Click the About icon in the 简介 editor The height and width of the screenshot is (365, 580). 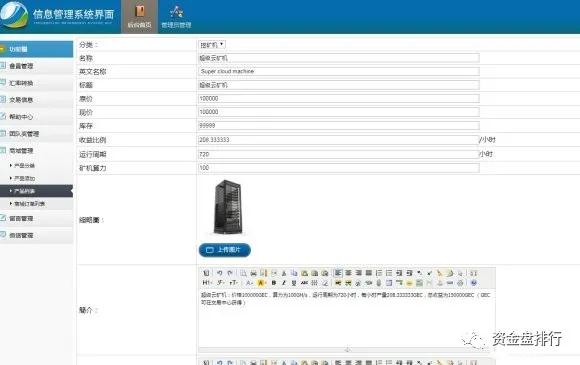coord(473,283)
